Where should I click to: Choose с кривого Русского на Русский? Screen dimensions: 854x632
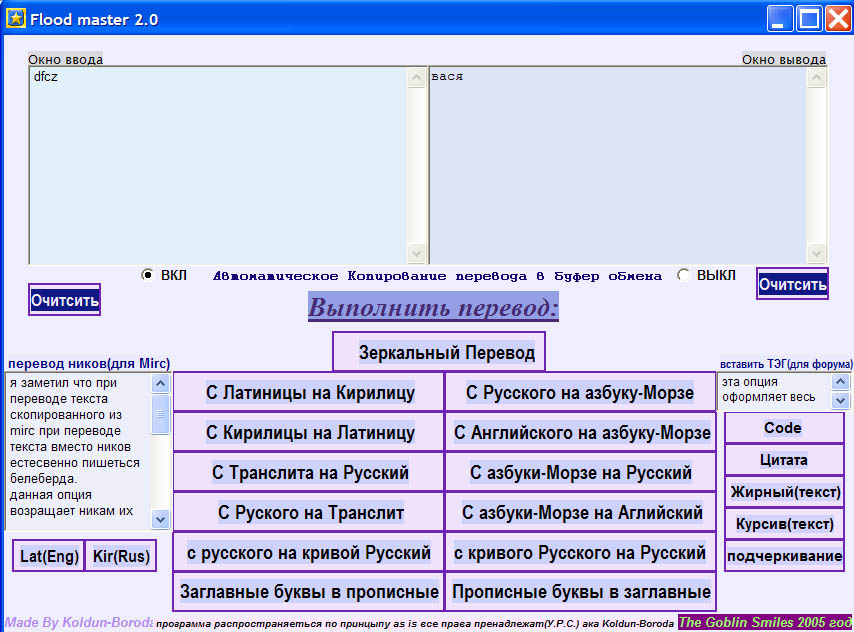tap(581, 552)
